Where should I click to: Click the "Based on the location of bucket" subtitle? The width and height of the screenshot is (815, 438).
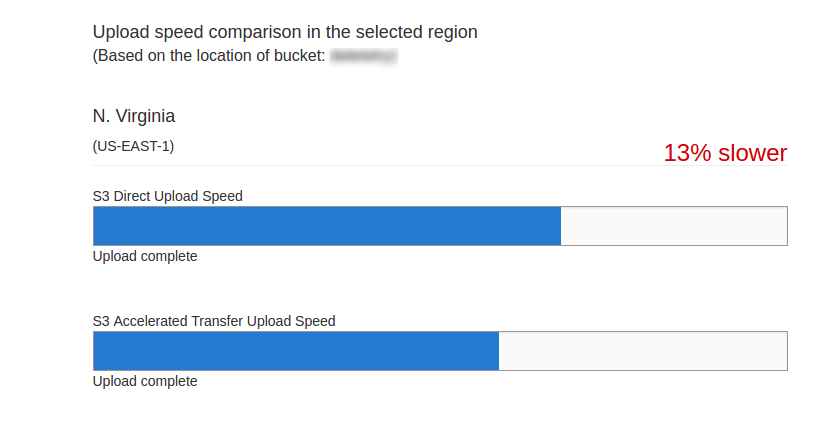pyautogui.click(x=209, y=56)
